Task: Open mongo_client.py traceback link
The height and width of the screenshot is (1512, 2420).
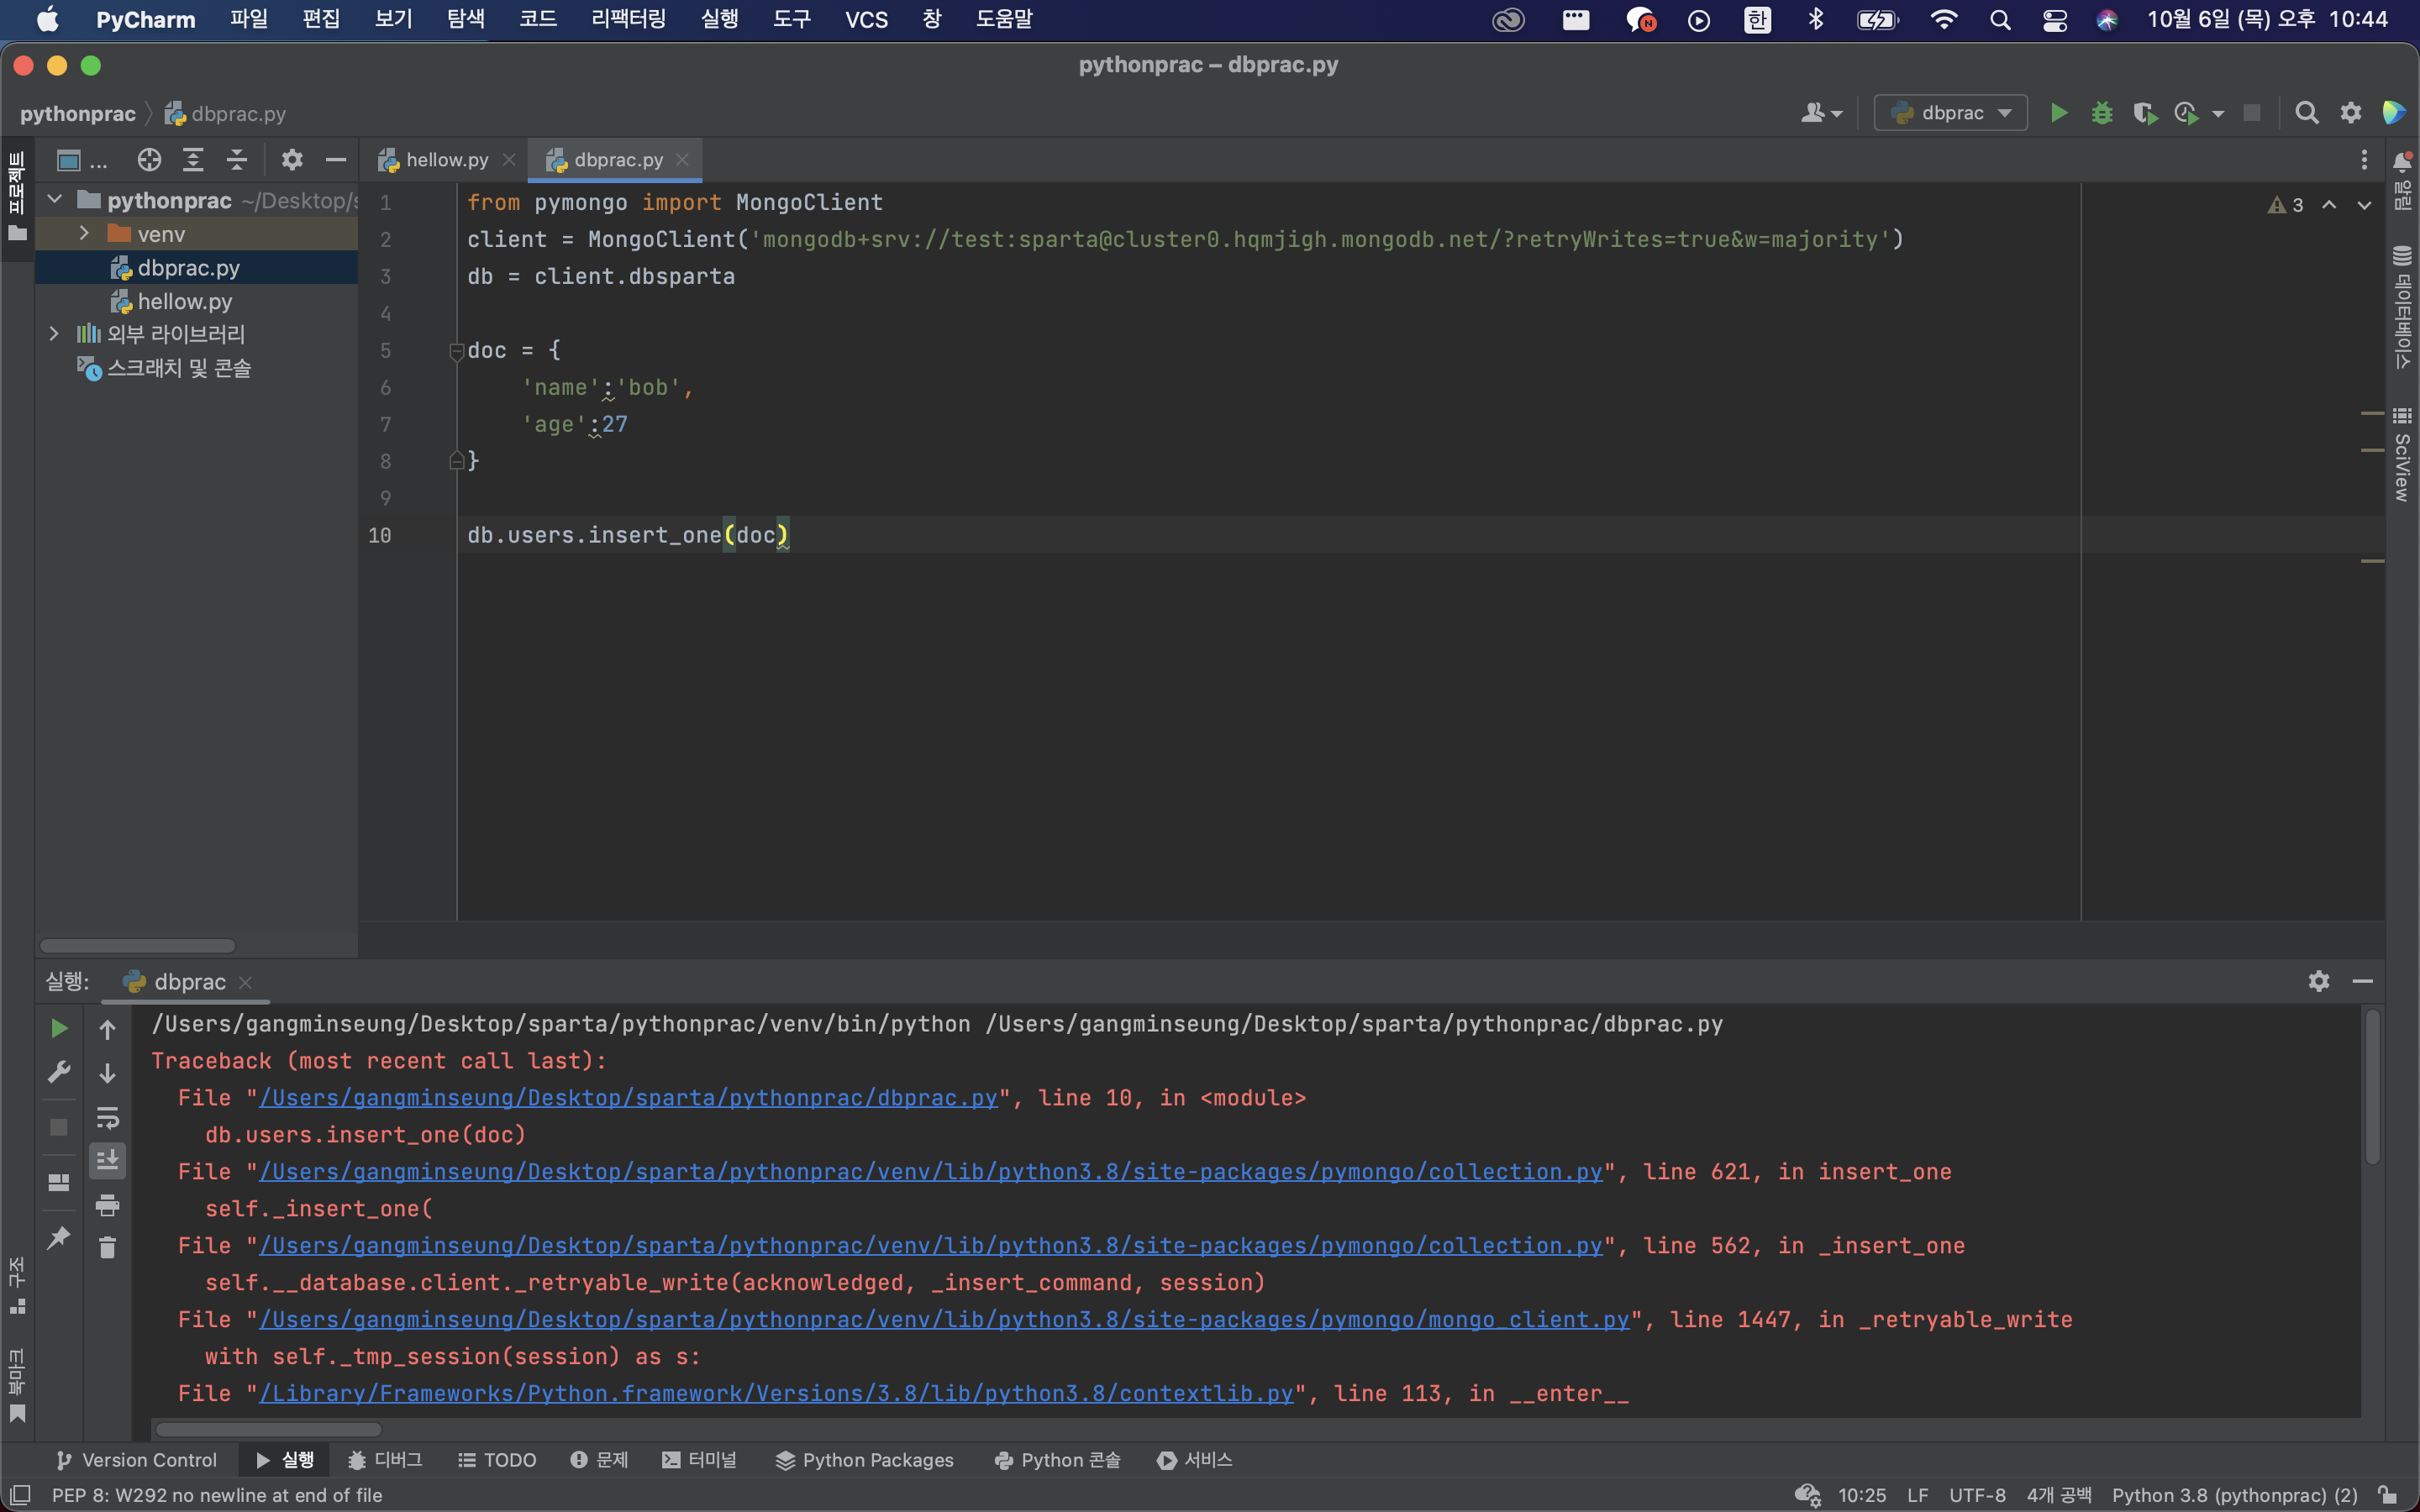Action: (x=944, y=1320)
